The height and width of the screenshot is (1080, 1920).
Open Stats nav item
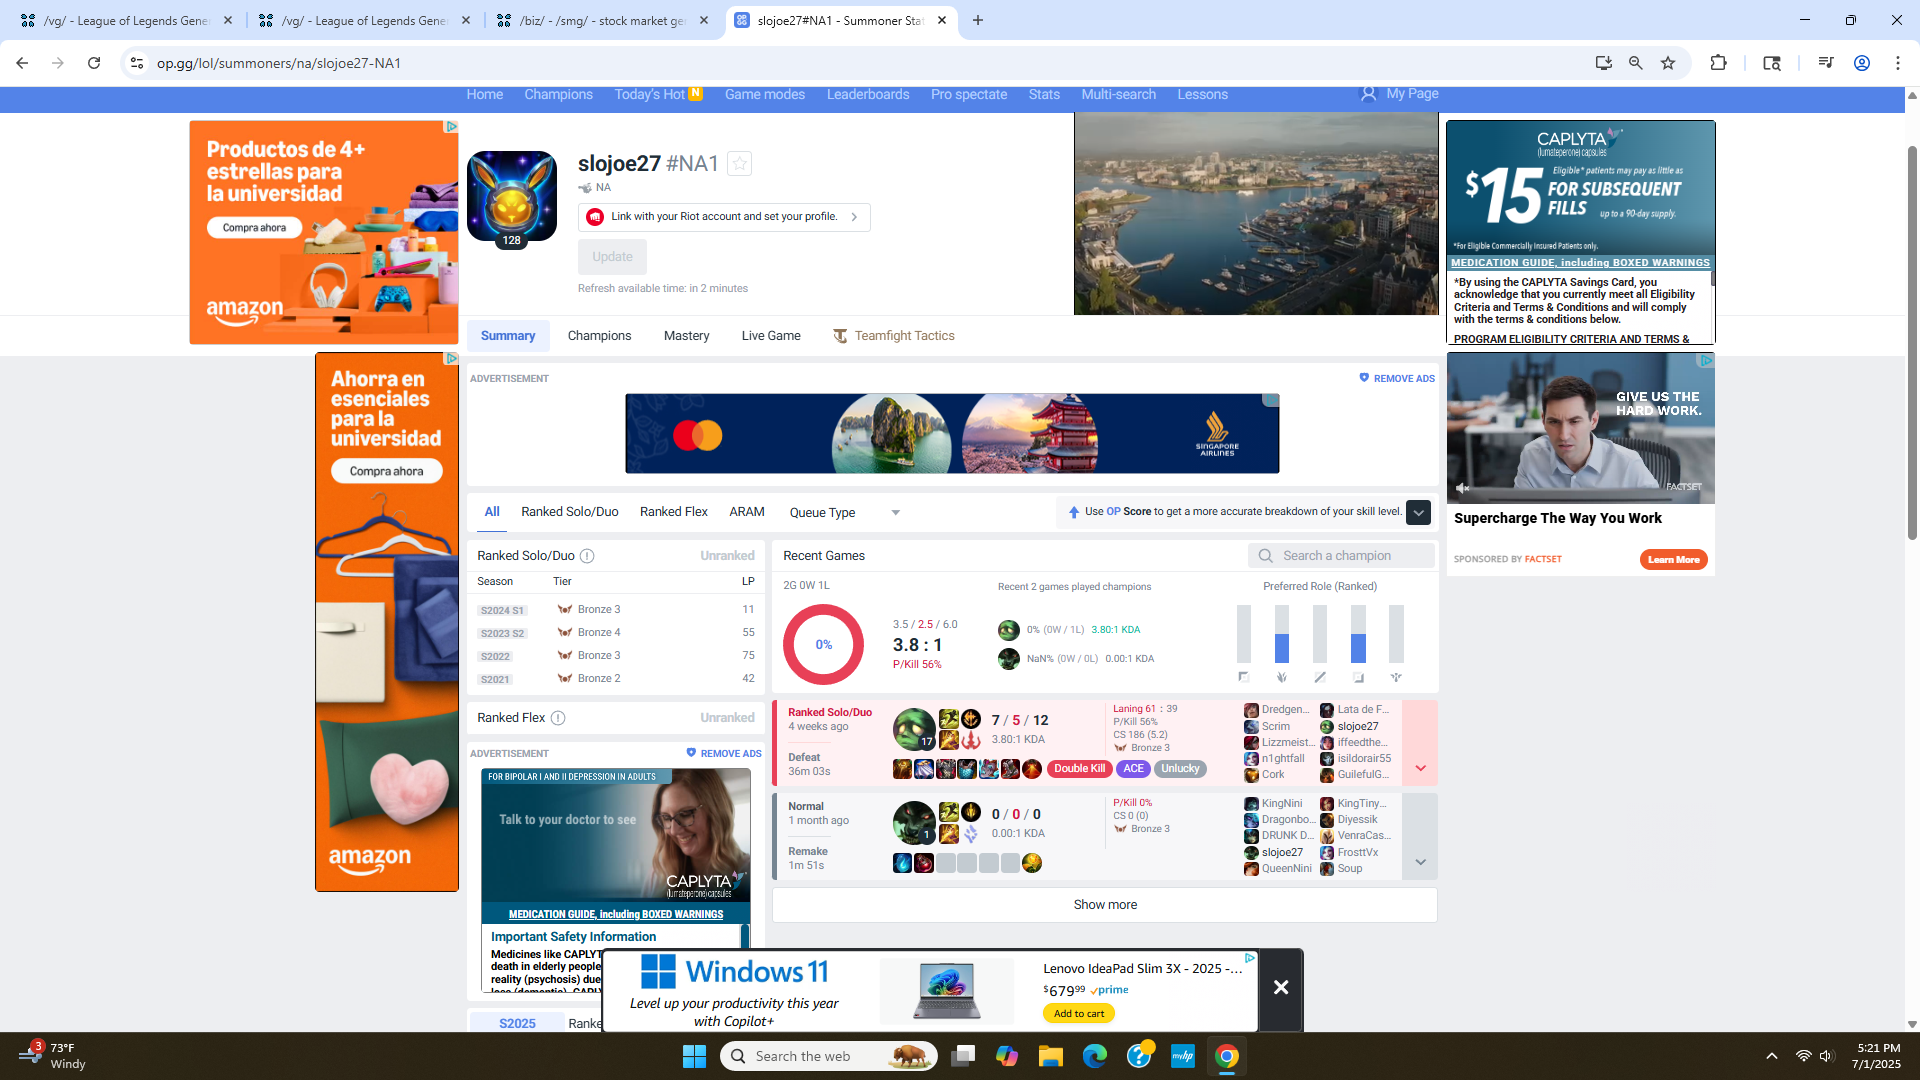[x=1044, y=95]
